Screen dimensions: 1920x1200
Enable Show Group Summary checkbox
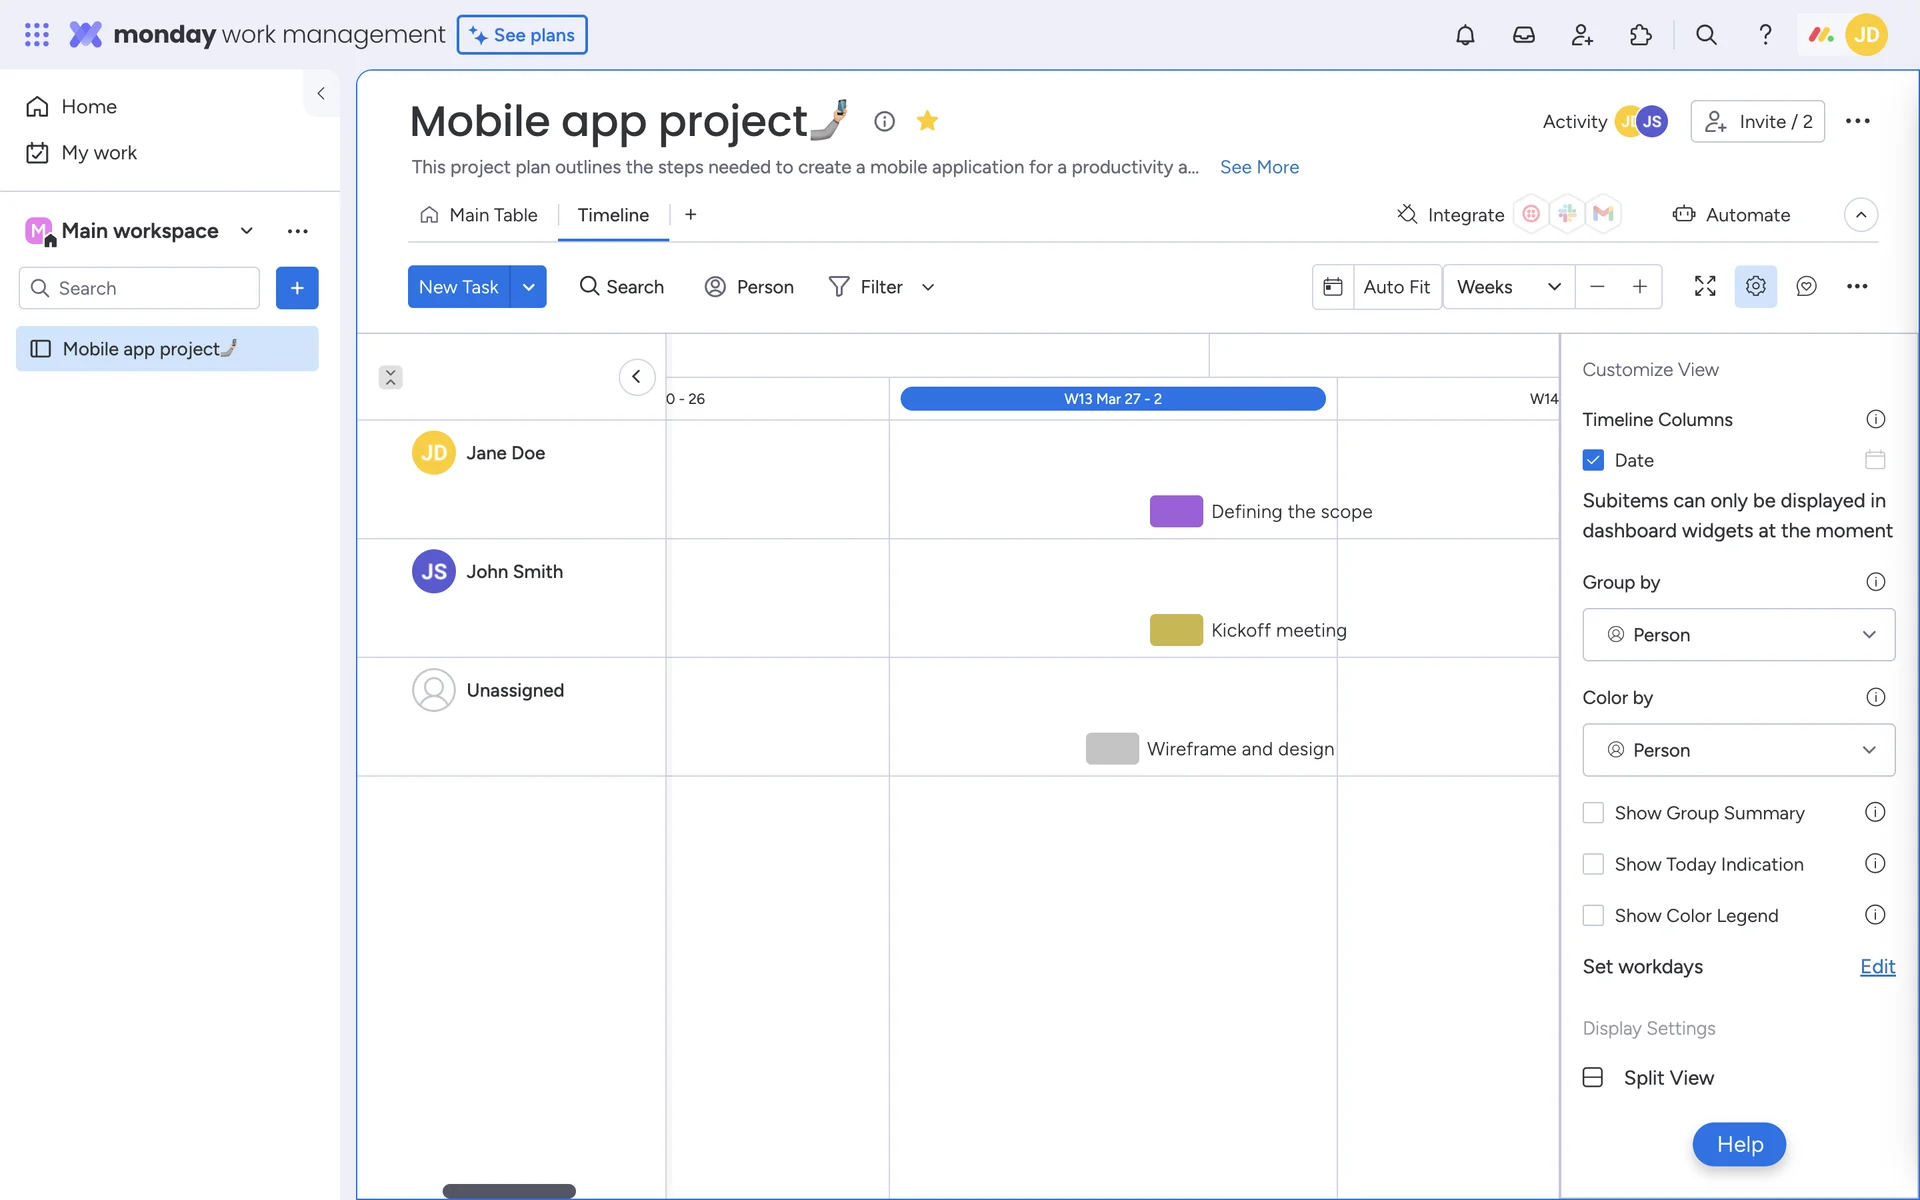coord(1593,813)
